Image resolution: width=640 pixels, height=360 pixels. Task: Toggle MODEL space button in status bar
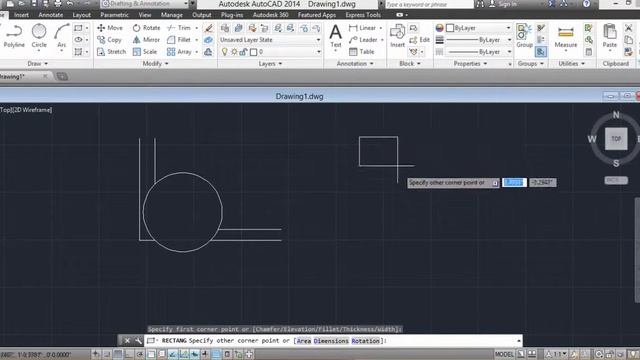click(x=504, y=354)
